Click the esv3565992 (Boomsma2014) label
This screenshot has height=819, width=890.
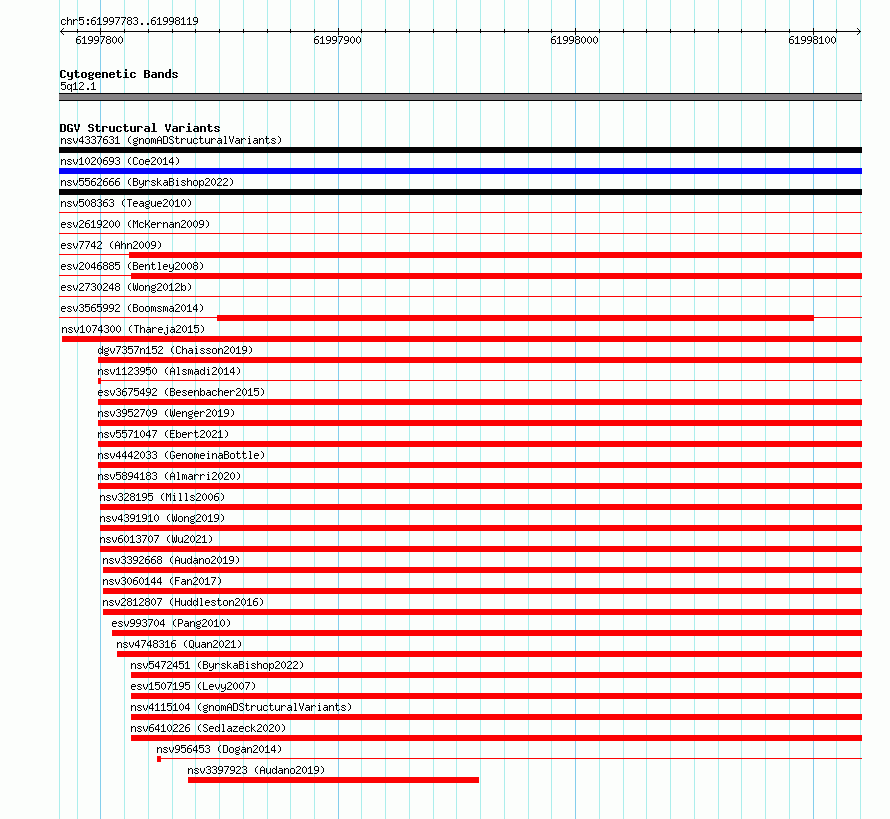[132, 308]
